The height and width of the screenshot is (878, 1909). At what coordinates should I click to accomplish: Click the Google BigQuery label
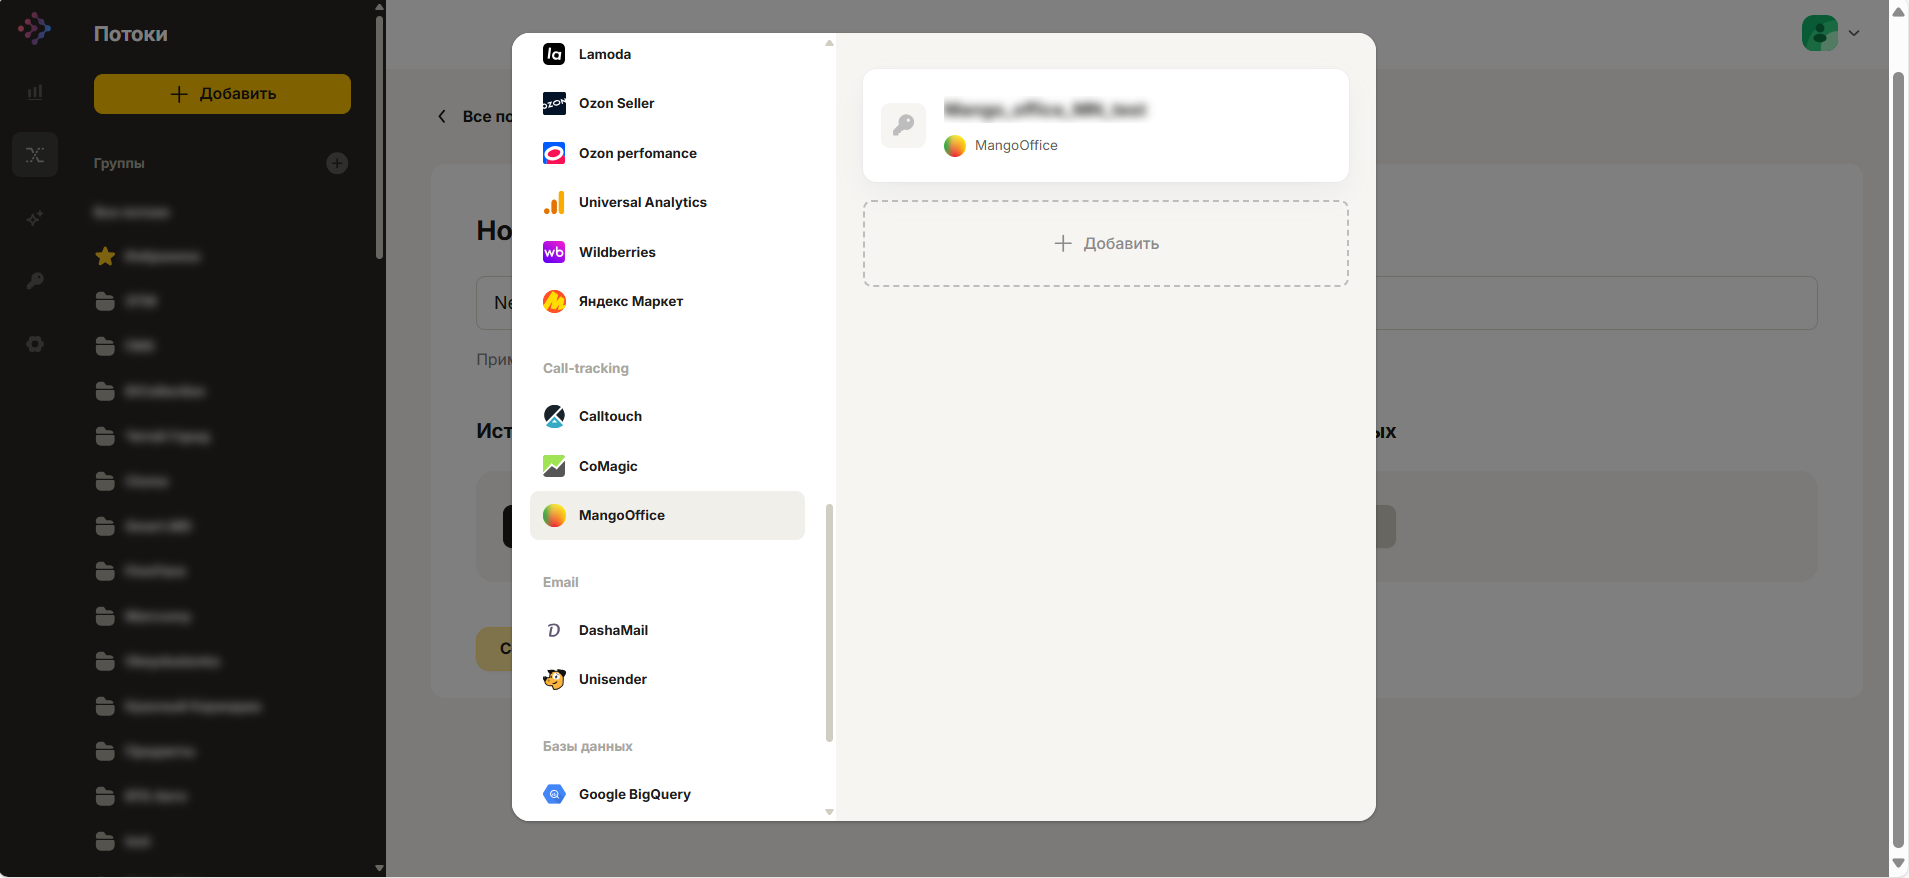635,794
